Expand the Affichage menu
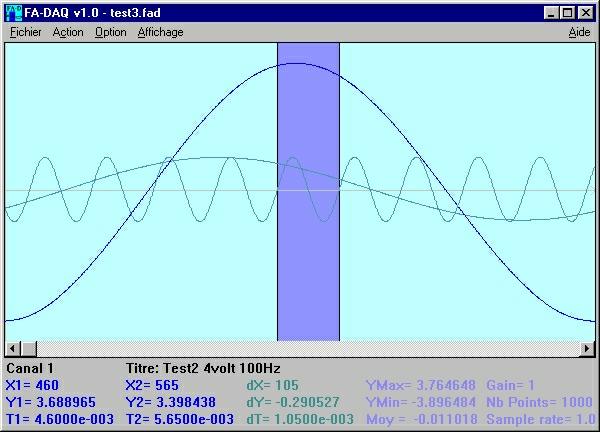 160,32
